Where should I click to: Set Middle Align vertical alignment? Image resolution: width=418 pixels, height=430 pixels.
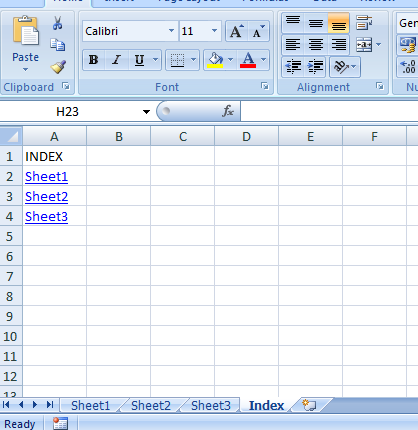point(316,23)
